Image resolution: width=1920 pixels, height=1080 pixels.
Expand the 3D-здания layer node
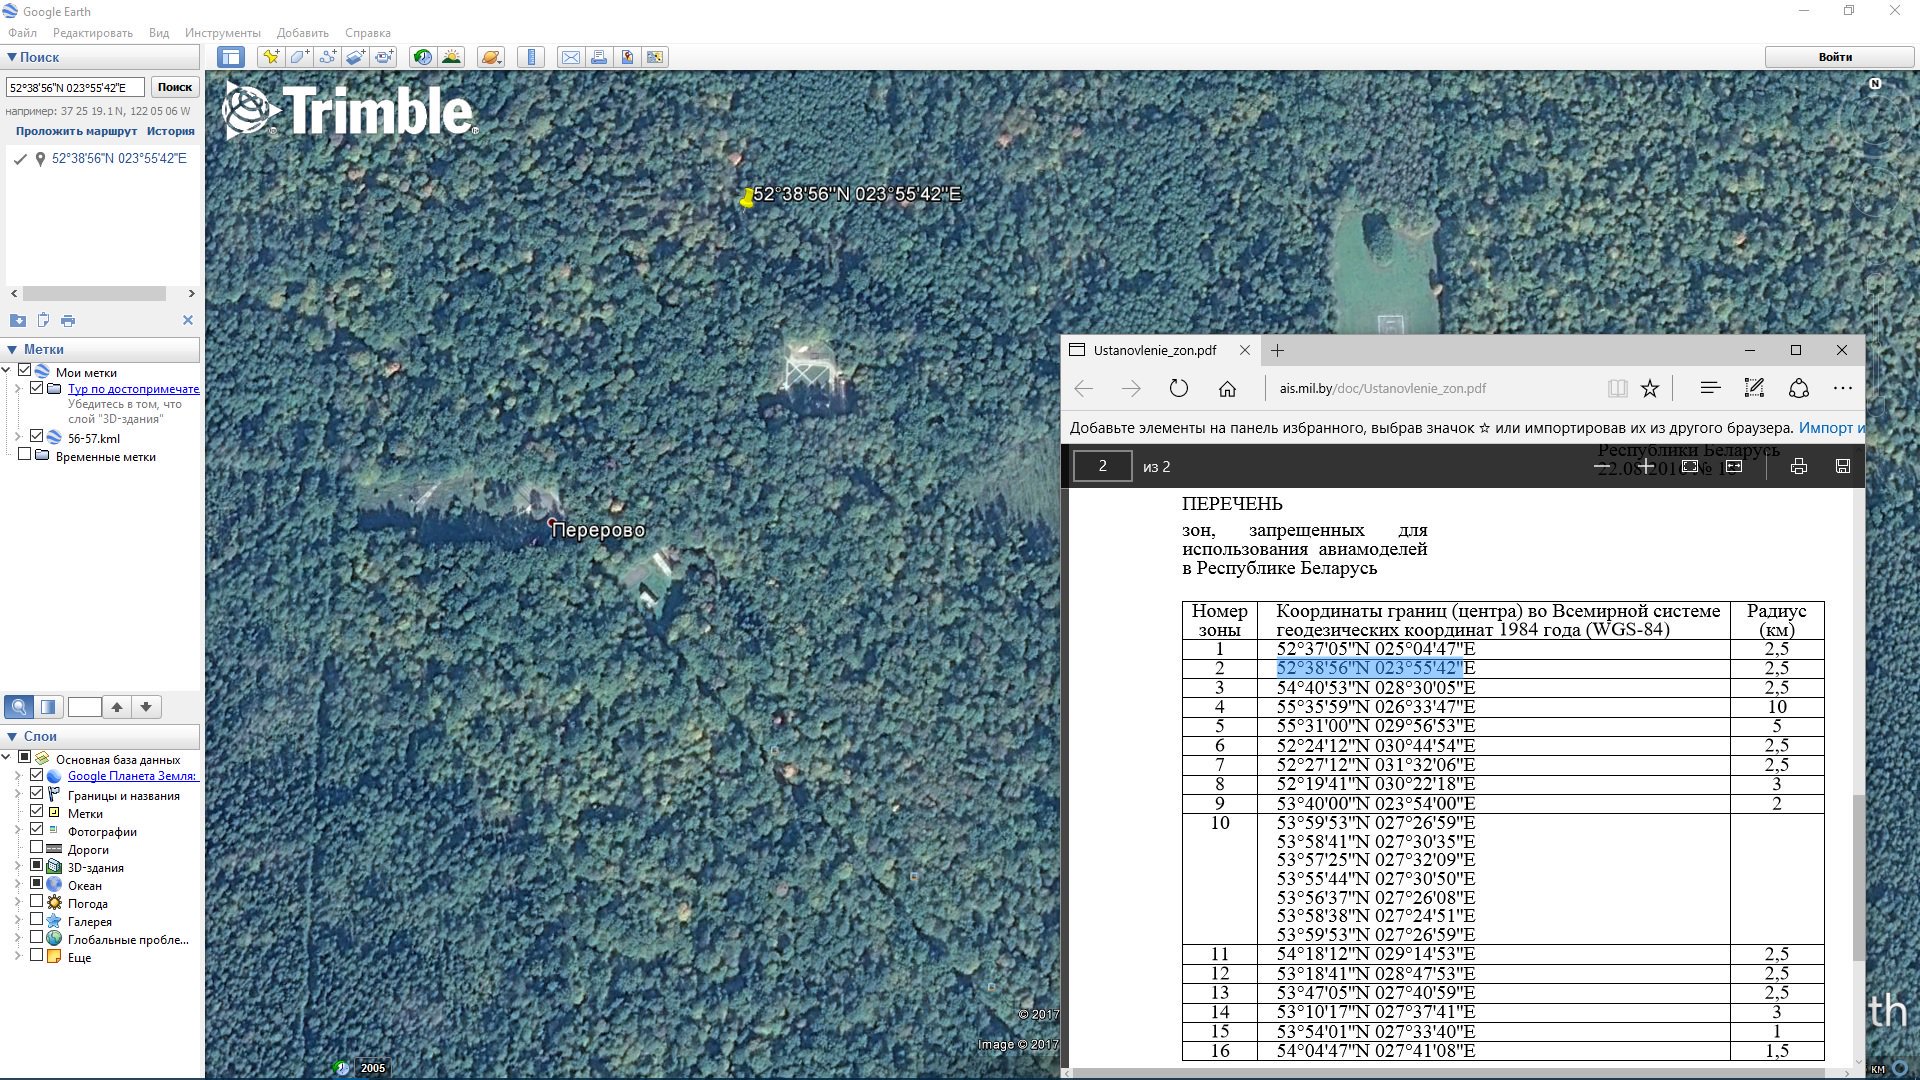(x=18, y=866)
